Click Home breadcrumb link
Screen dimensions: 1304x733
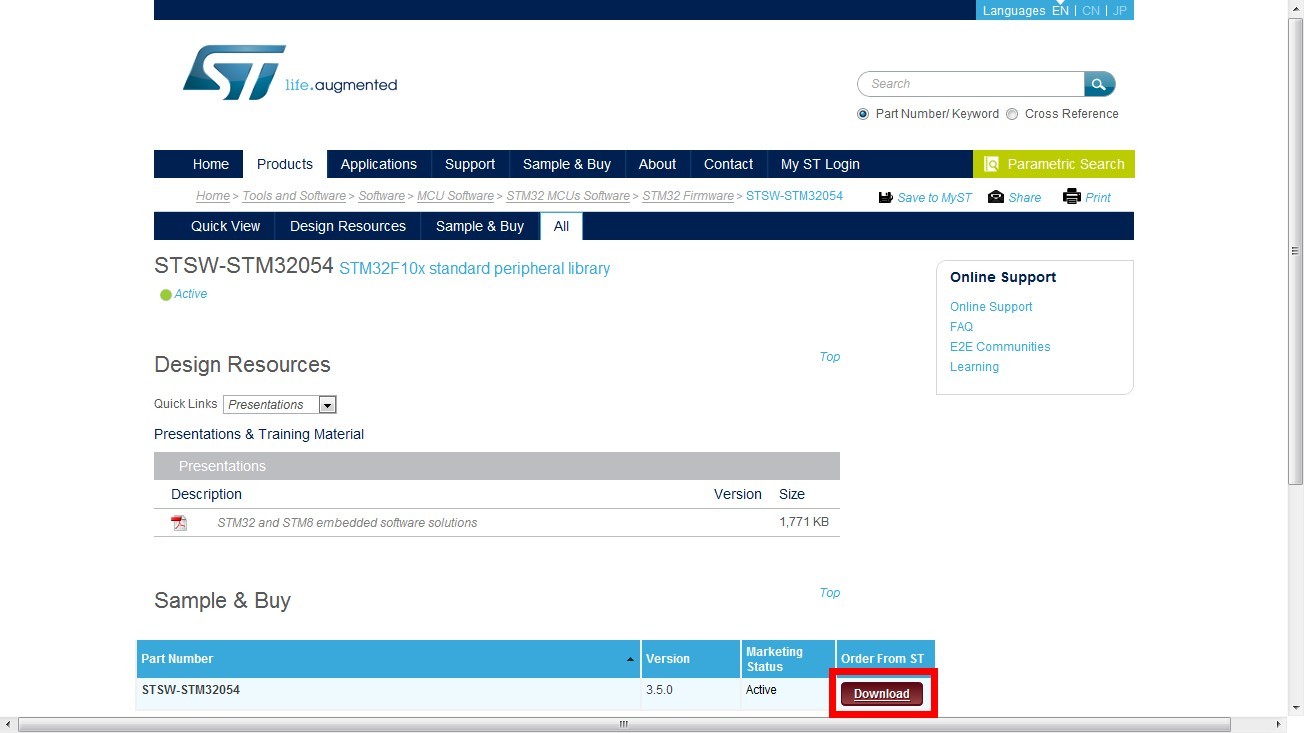tap(213, 196)
